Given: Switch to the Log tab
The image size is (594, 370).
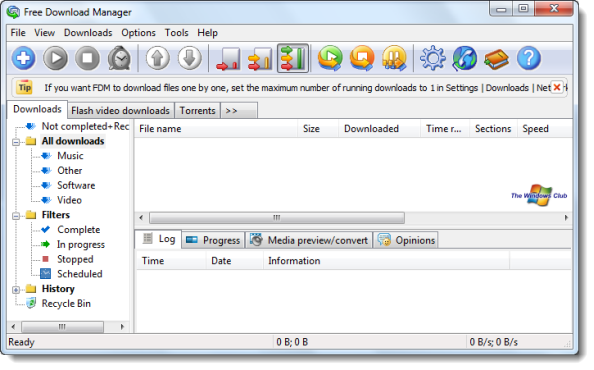Looking at the screenshot, I should (158, 239).
